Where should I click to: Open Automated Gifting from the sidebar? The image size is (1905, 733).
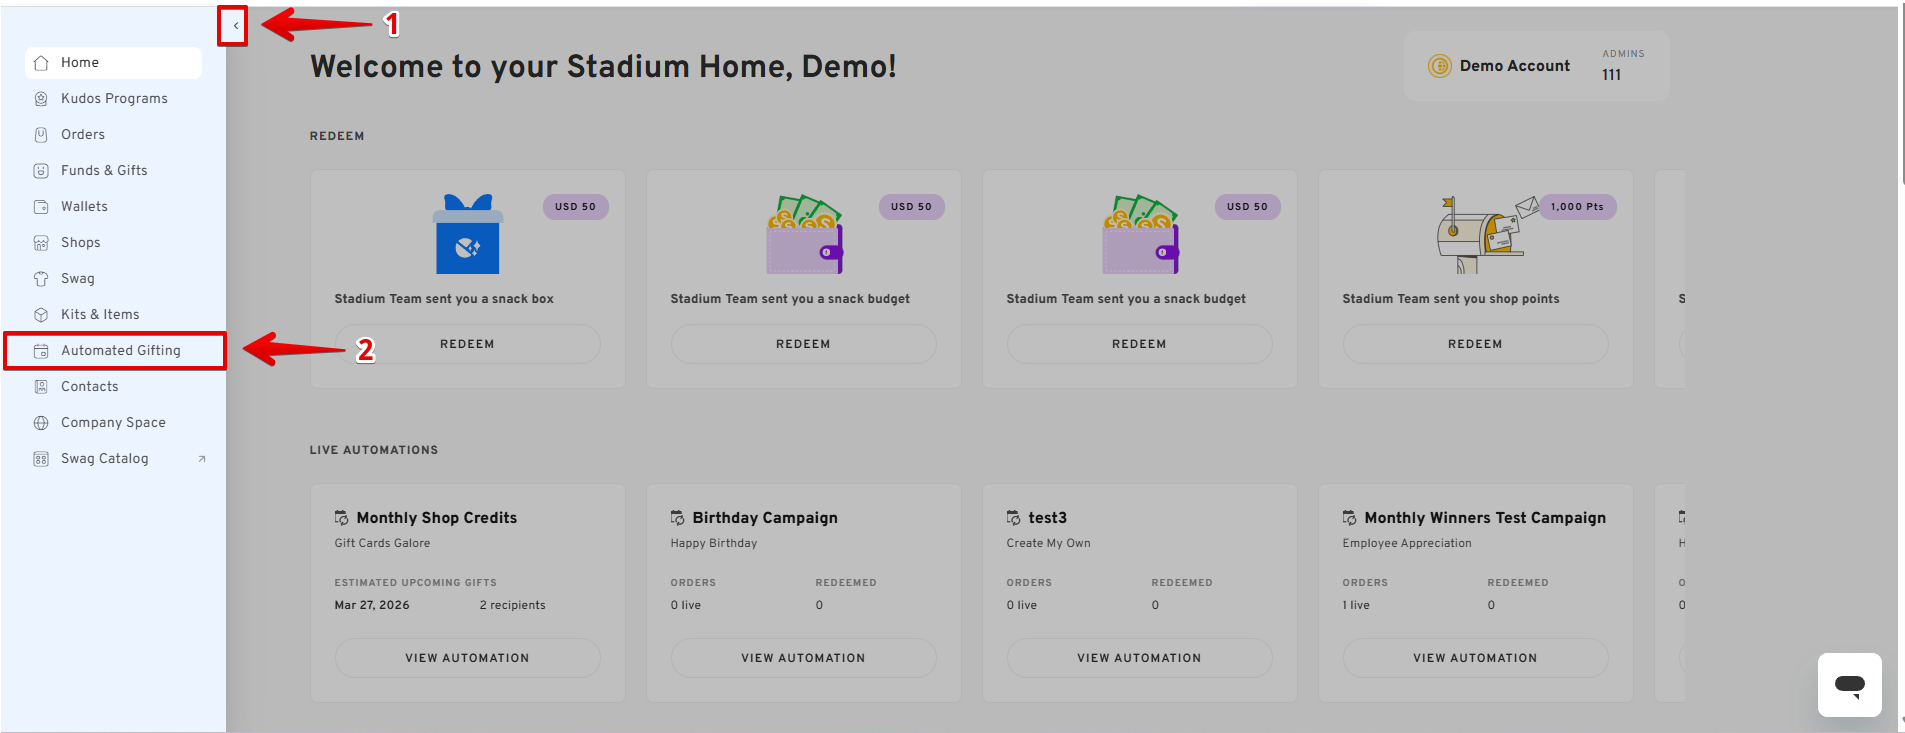click(120, 351)
